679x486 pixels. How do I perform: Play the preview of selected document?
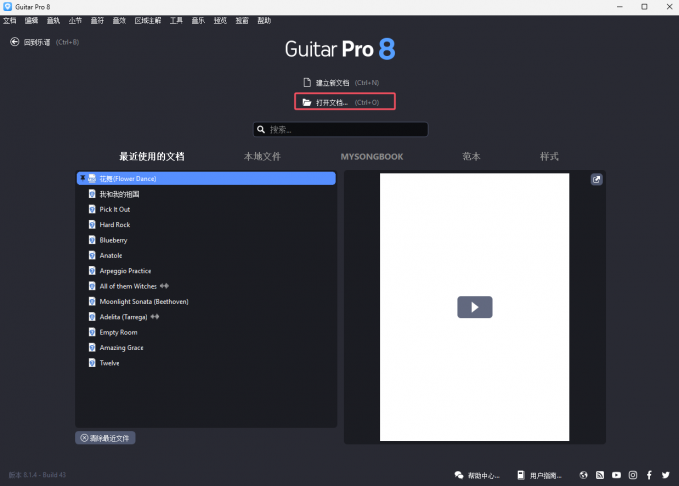pyautogui.click(x=475, y=307)
